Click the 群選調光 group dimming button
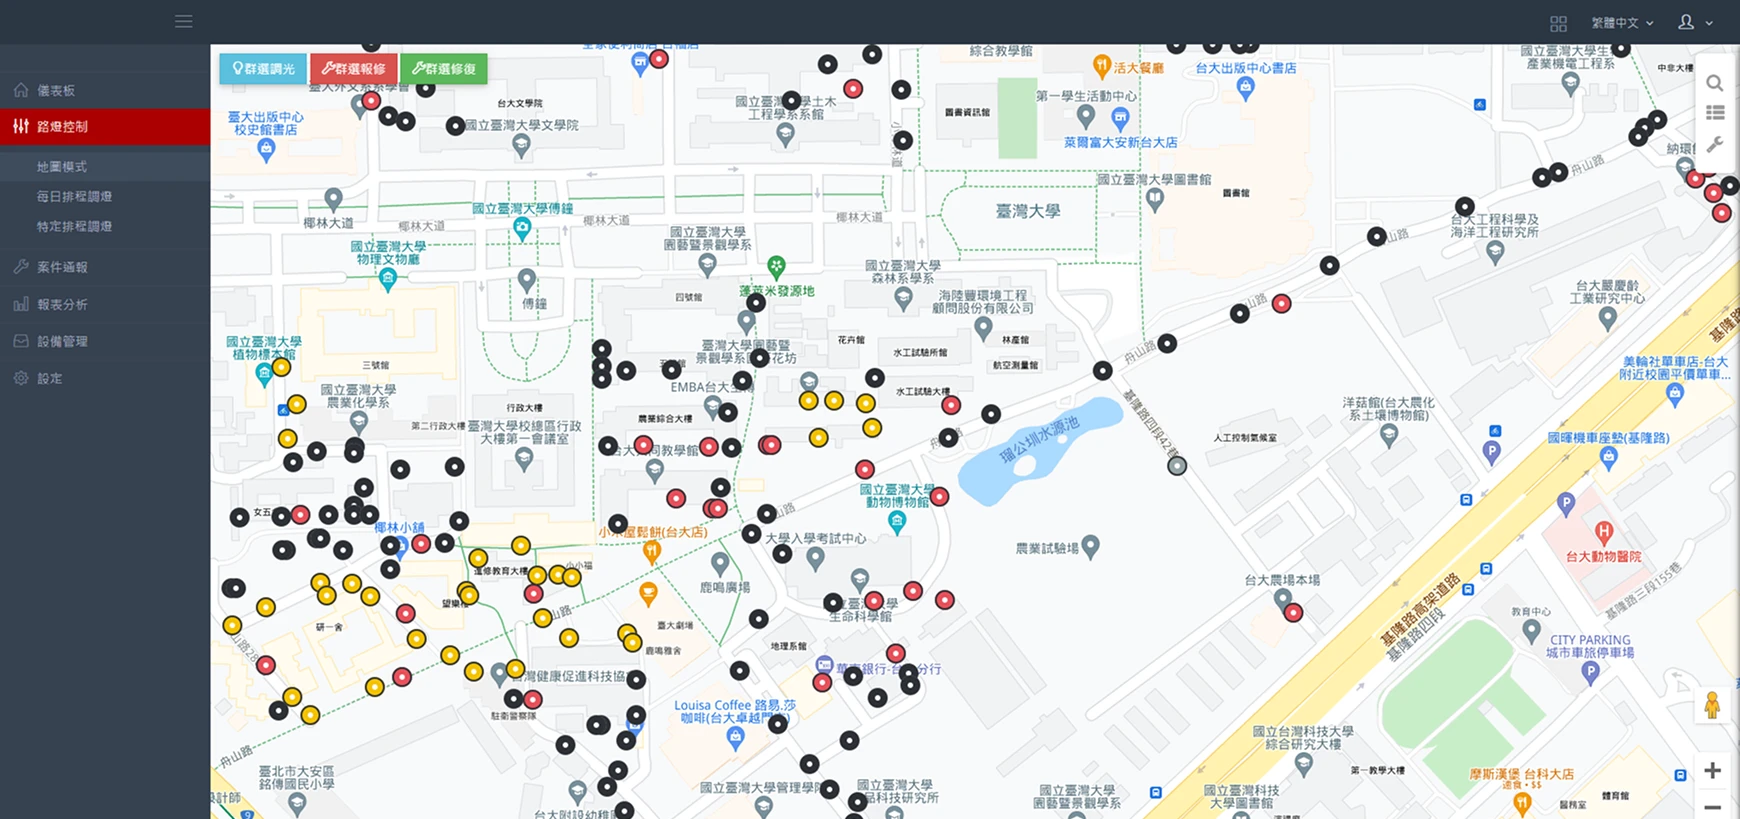1740x819 pixels. click(263, 69)
